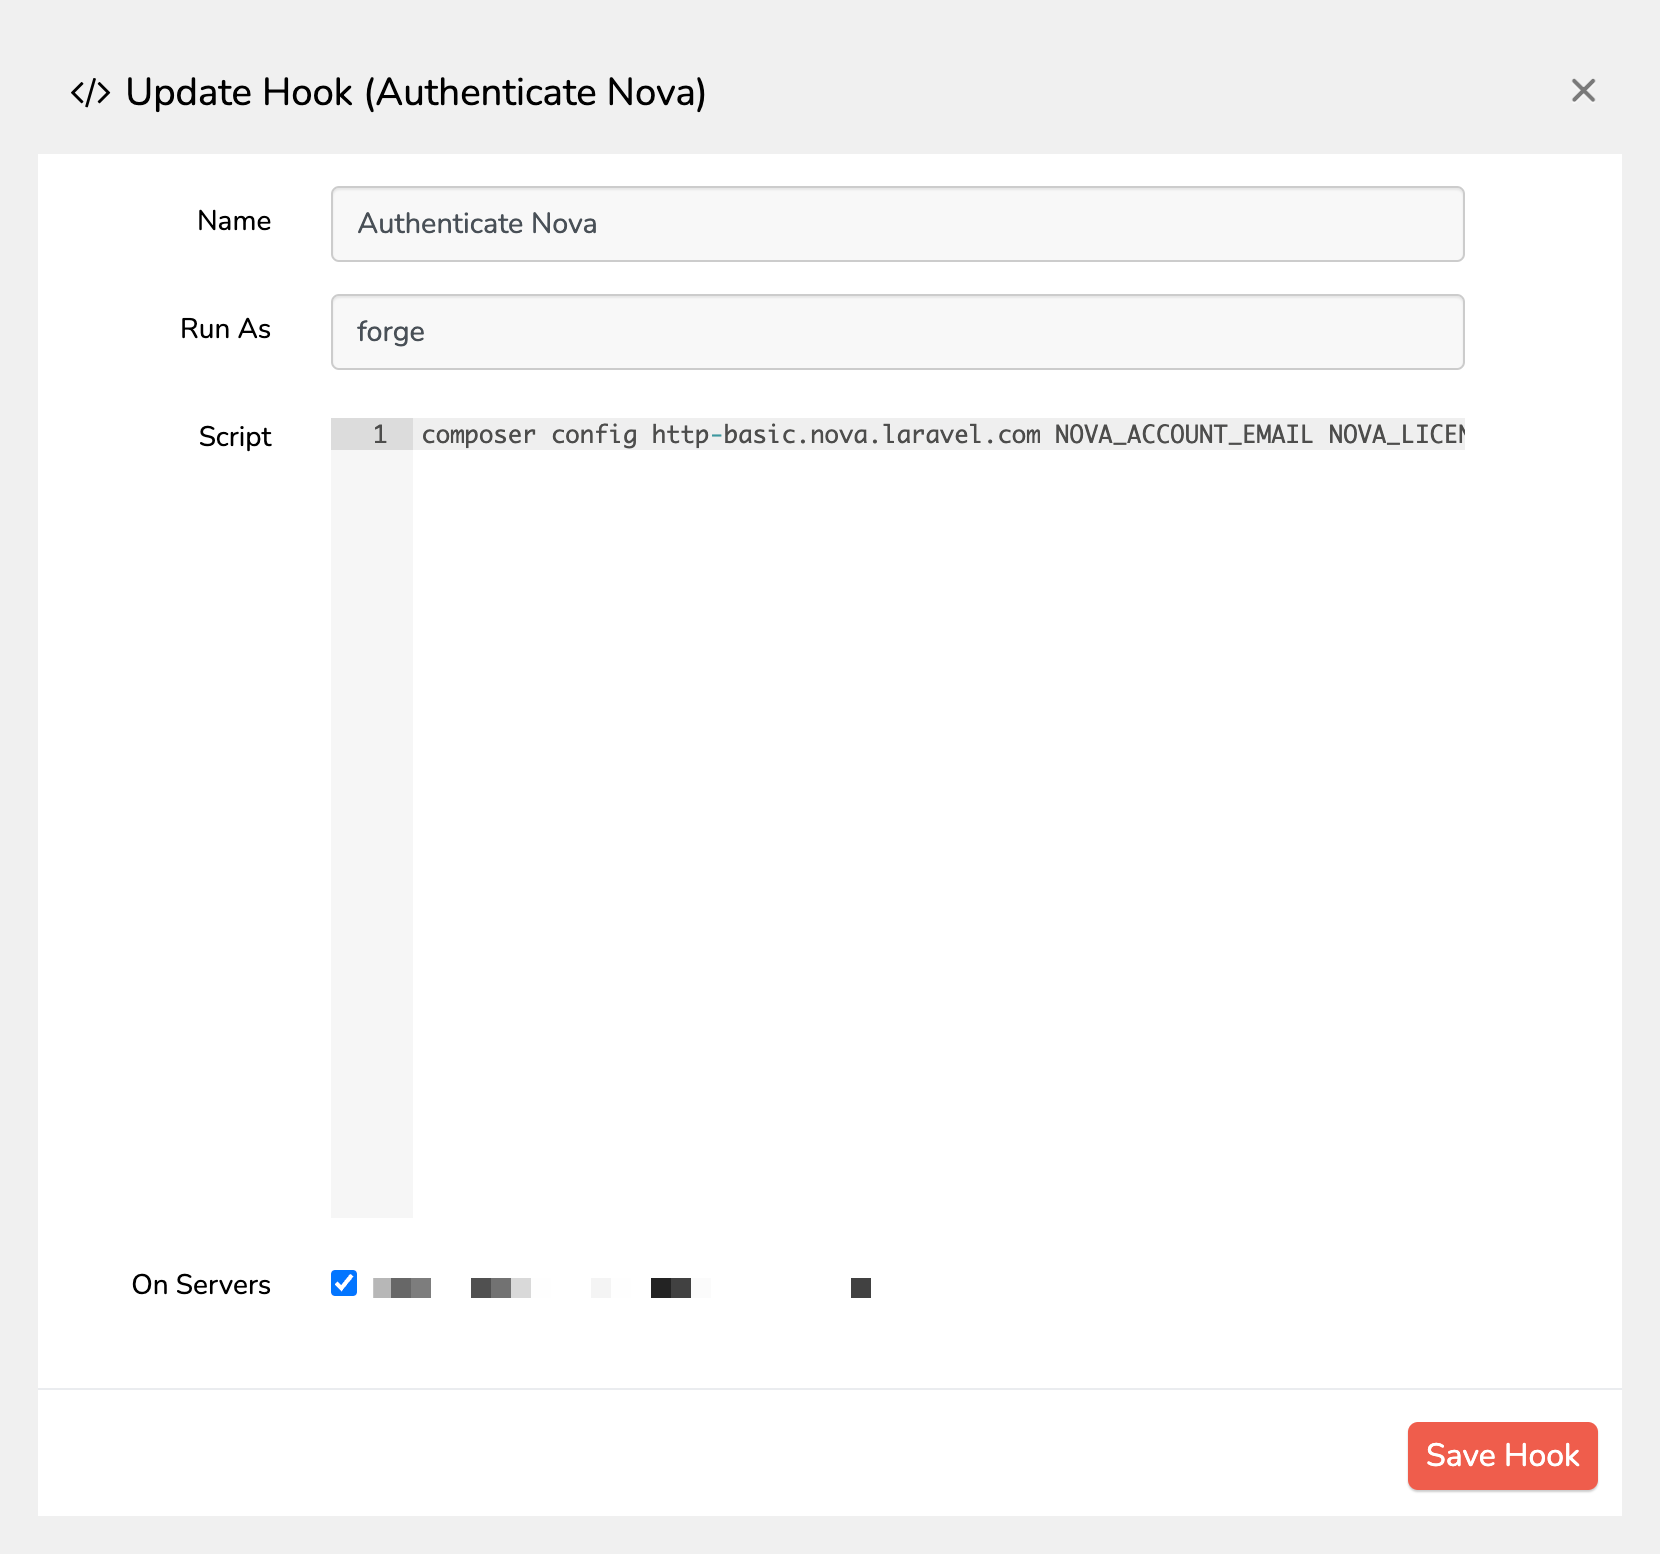The image size is (1660, 1554).
Task: Focus the Run As input field
Action: 897,332
